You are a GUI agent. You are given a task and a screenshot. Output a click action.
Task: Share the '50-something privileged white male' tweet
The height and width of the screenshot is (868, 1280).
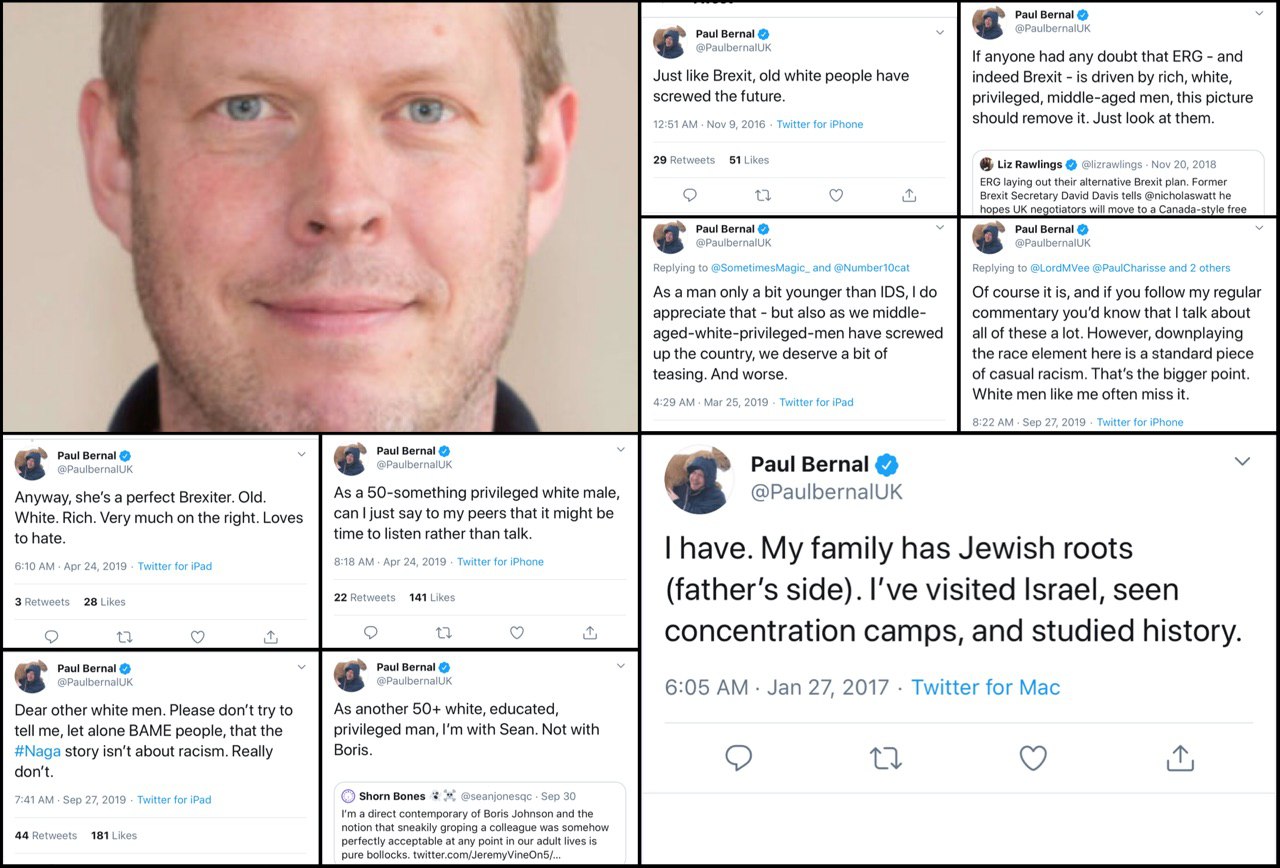[590, 633]
